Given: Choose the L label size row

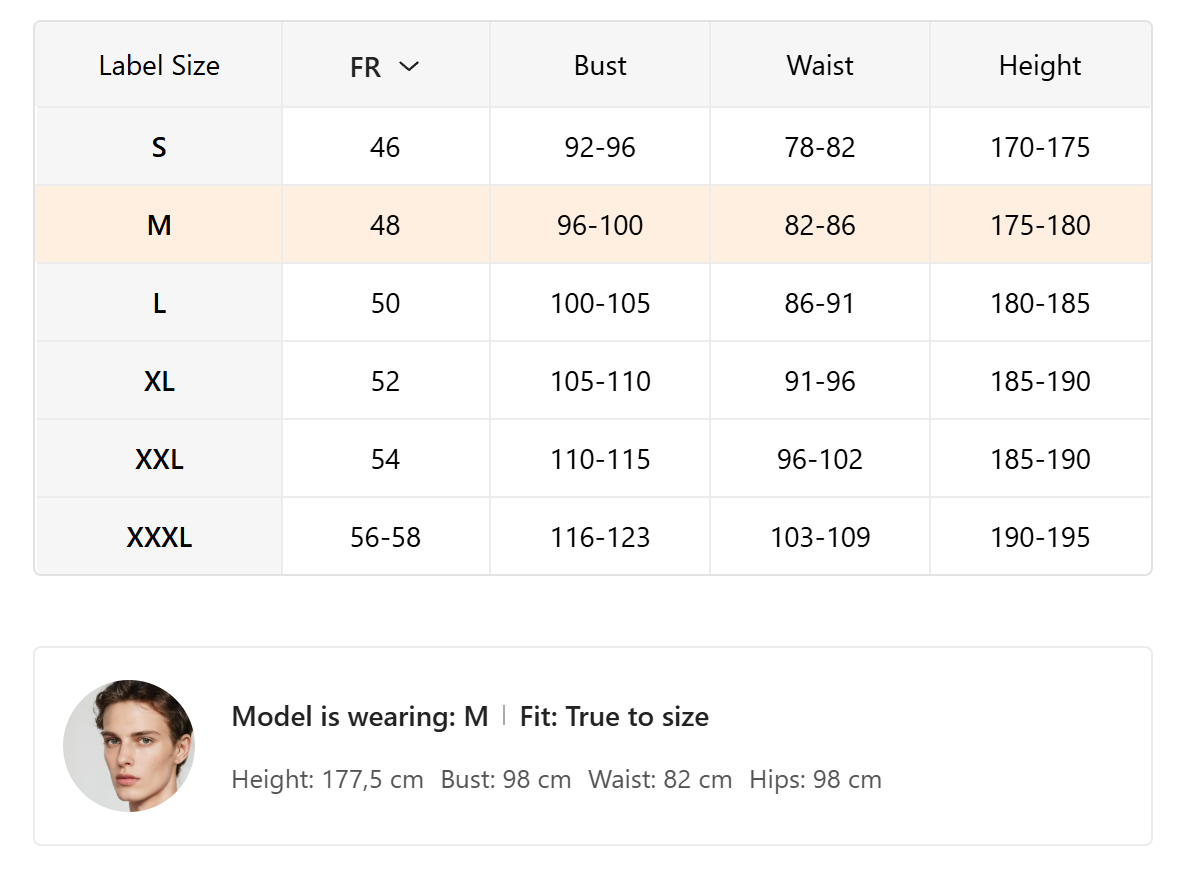Looking at the screenshot, I should click(x=159, y=304).
